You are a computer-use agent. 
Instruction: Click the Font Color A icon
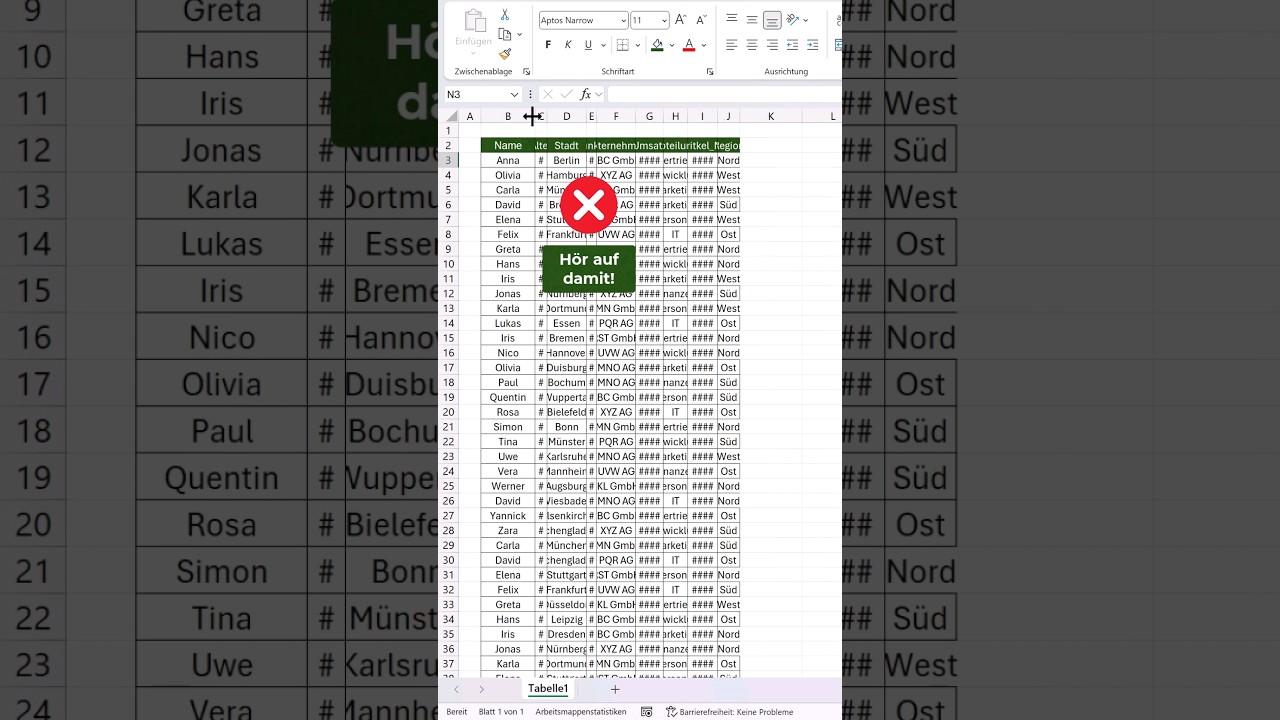pyautogui.click(x=689, y=45)
